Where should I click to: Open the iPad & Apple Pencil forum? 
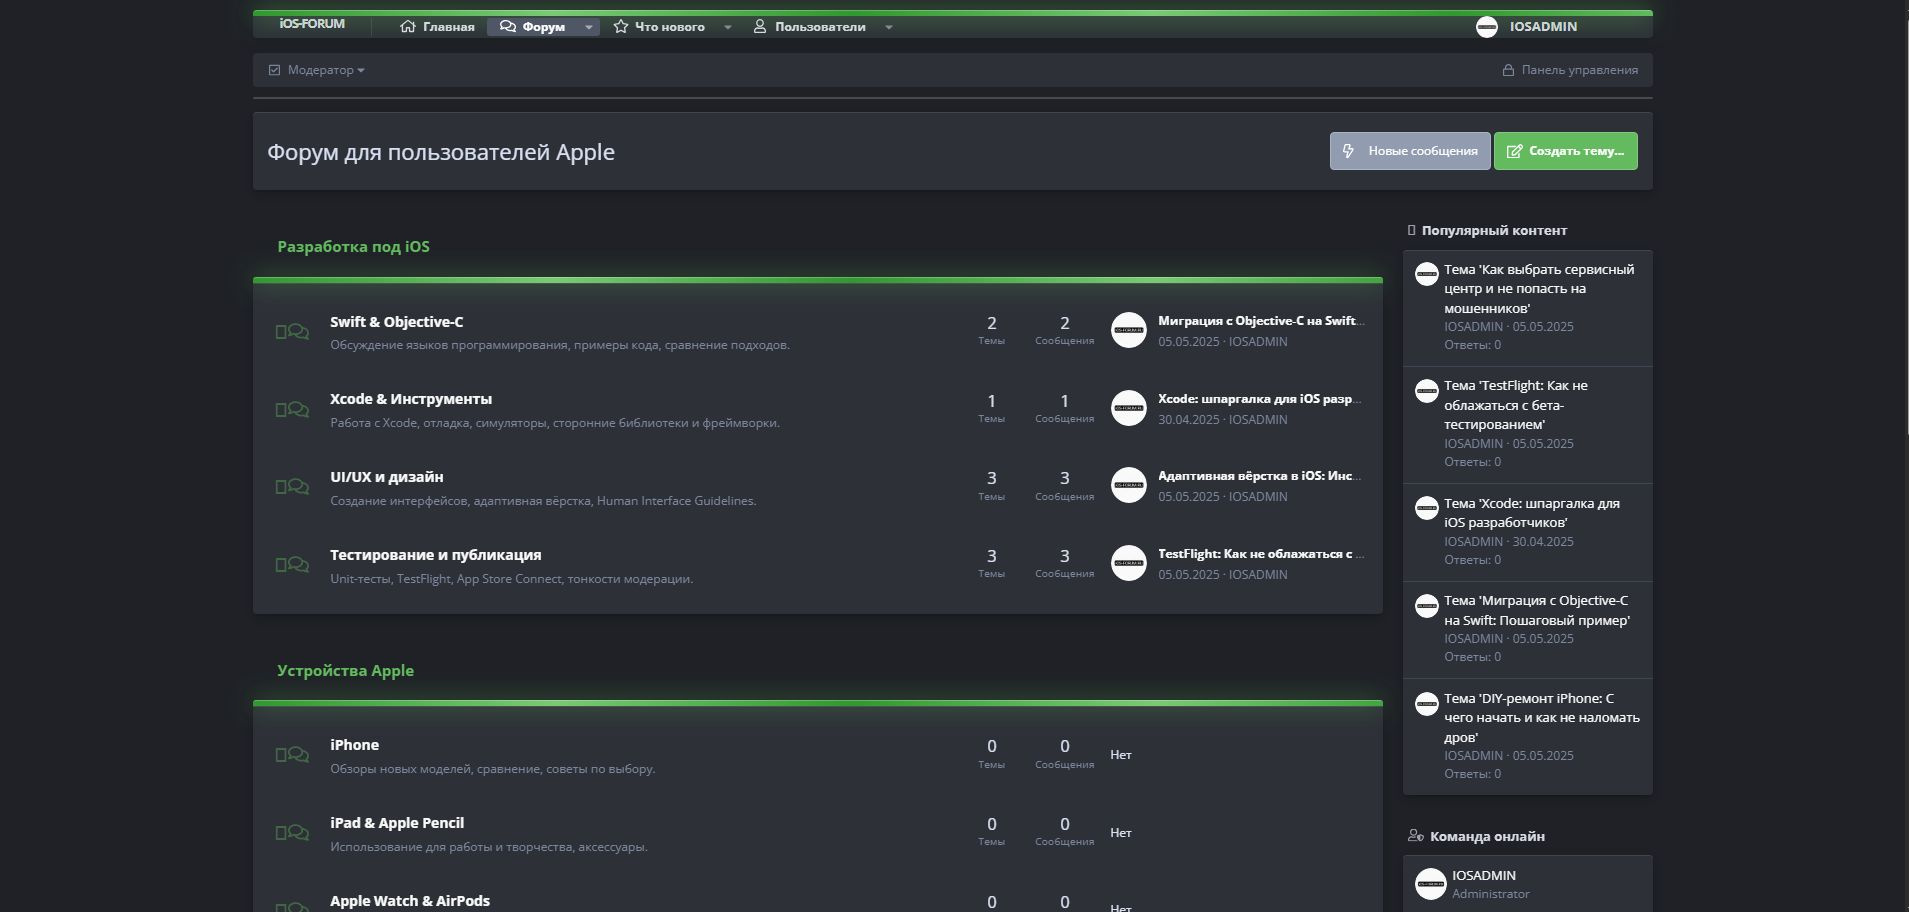397,823
